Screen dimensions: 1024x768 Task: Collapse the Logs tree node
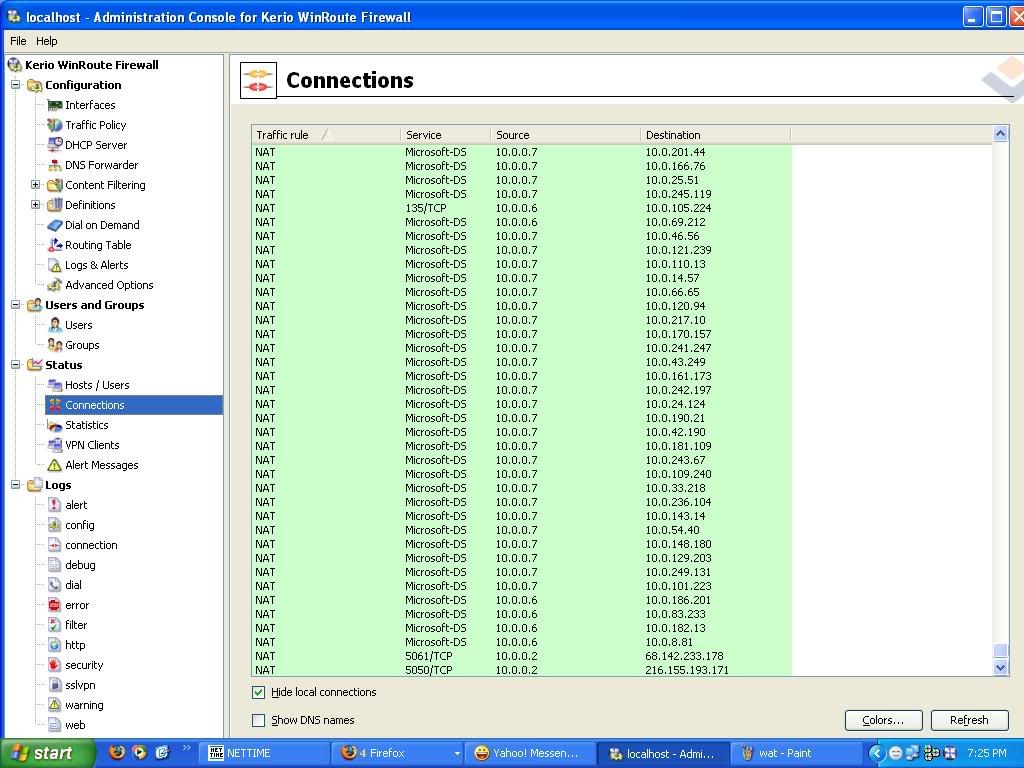click(x=16, y=485)
